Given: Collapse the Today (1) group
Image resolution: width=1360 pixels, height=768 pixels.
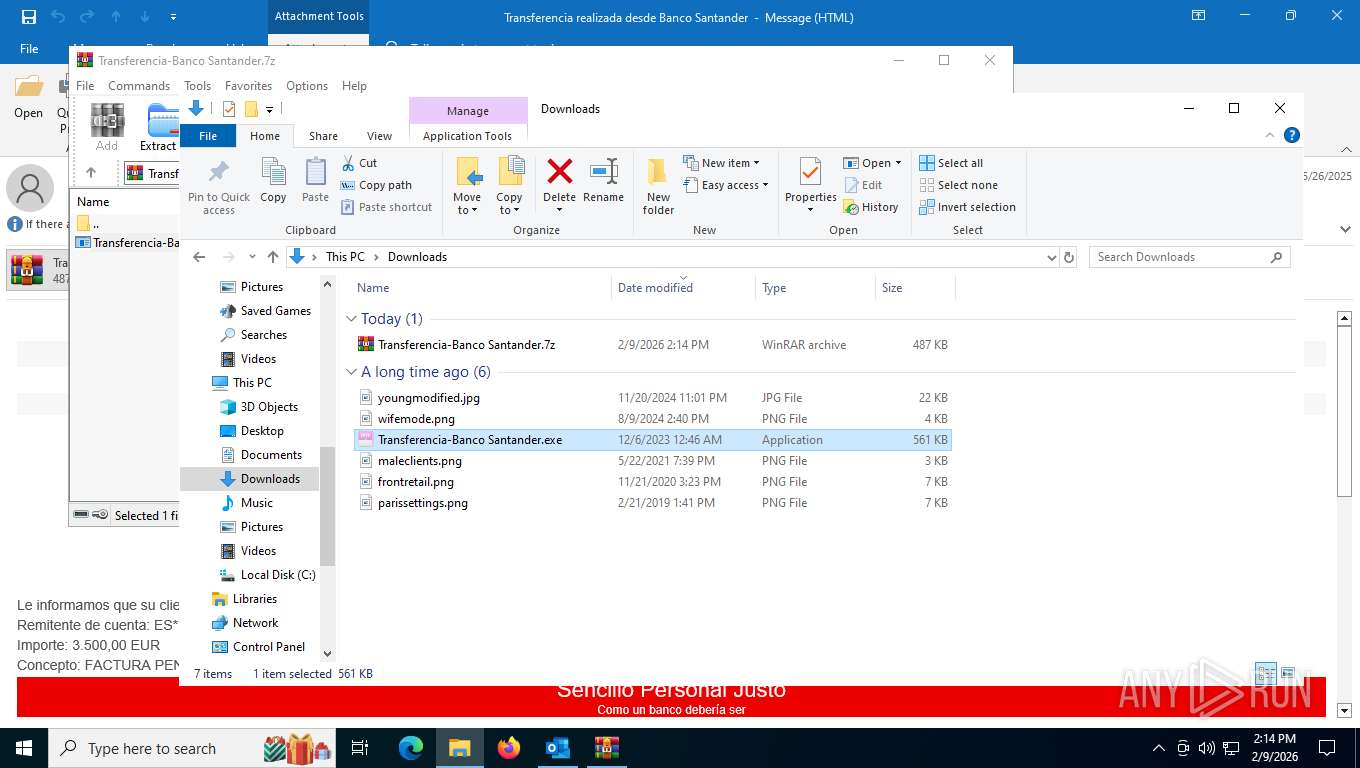Looking at the screenshot, I should click(351, 319).
